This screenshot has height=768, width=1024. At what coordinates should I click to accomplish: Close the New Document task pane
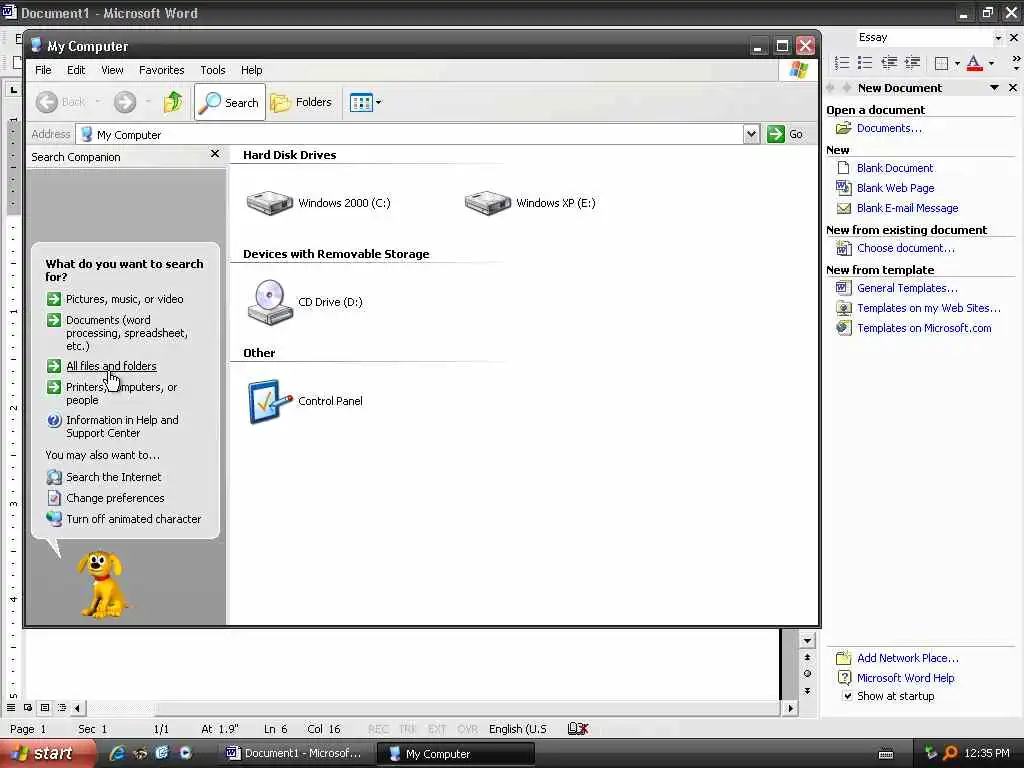[x=1013, y=88]
